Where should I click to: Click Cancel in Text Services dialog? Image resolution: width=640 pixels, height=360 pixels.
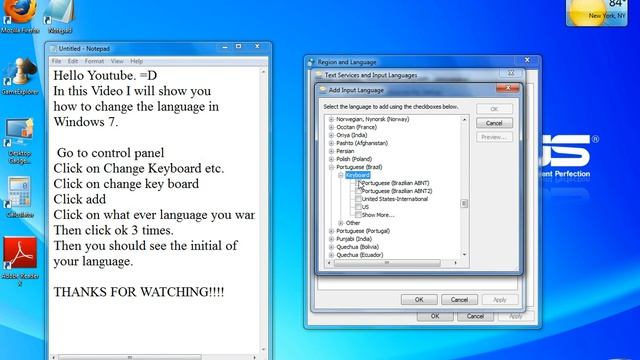(459, 300)
